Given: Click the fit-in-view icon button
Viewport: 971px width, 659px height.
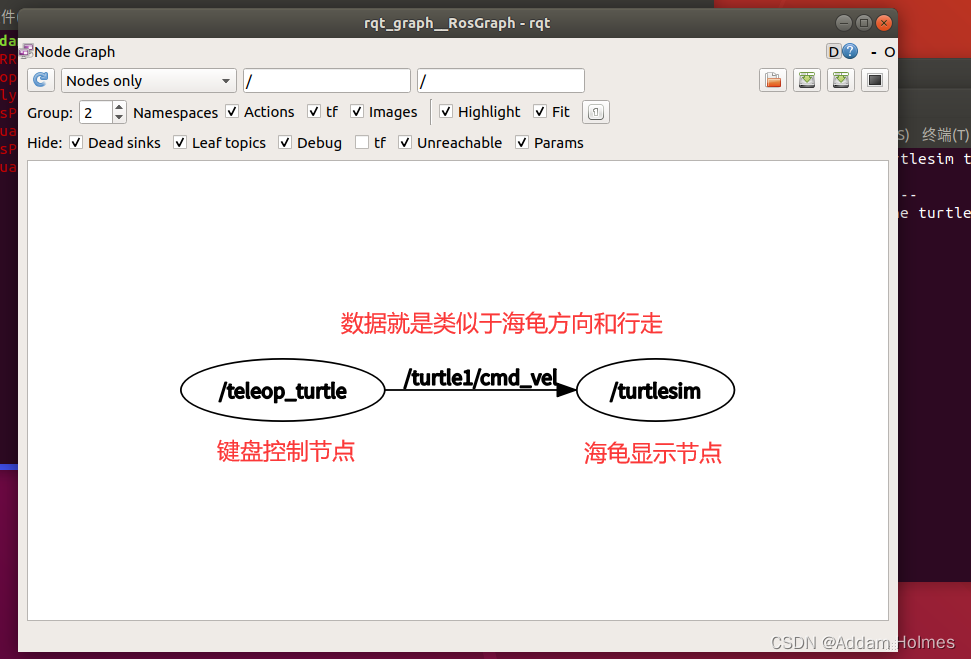Looking at the screenshot, I should pyautogui.click(x=596, y=112).
